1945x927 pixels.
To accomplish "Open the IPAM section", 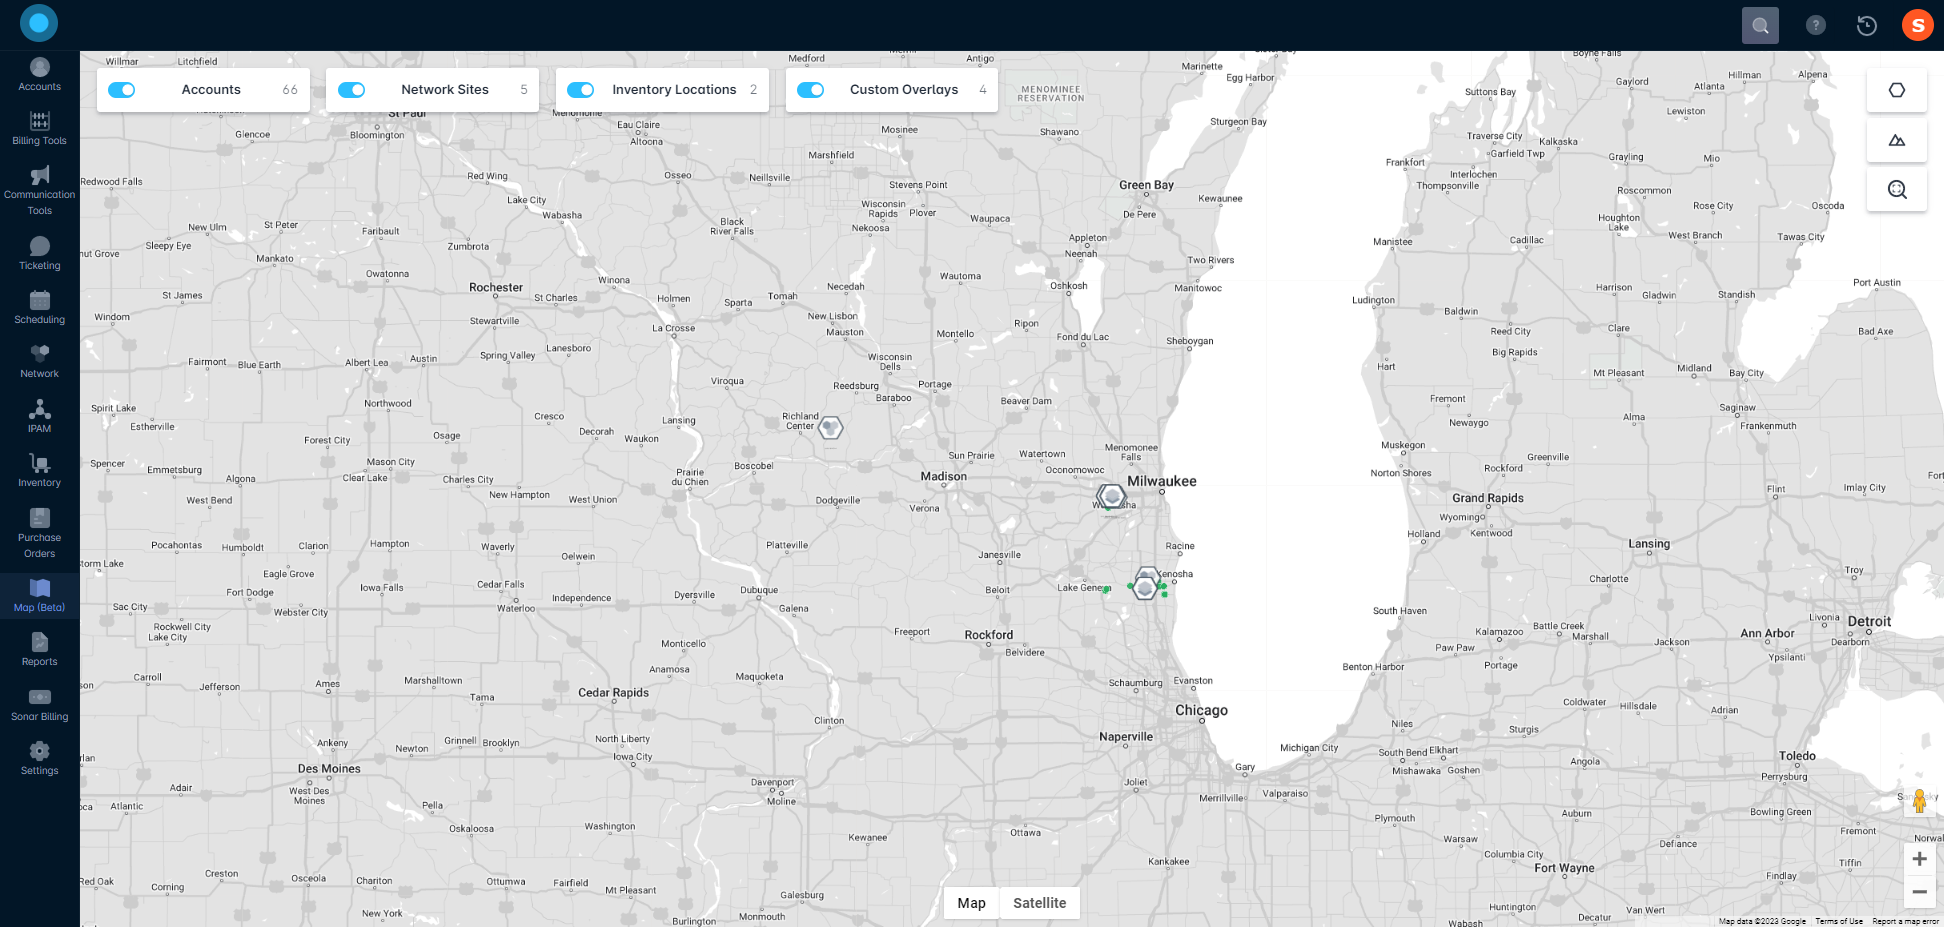I will (39, 417).
